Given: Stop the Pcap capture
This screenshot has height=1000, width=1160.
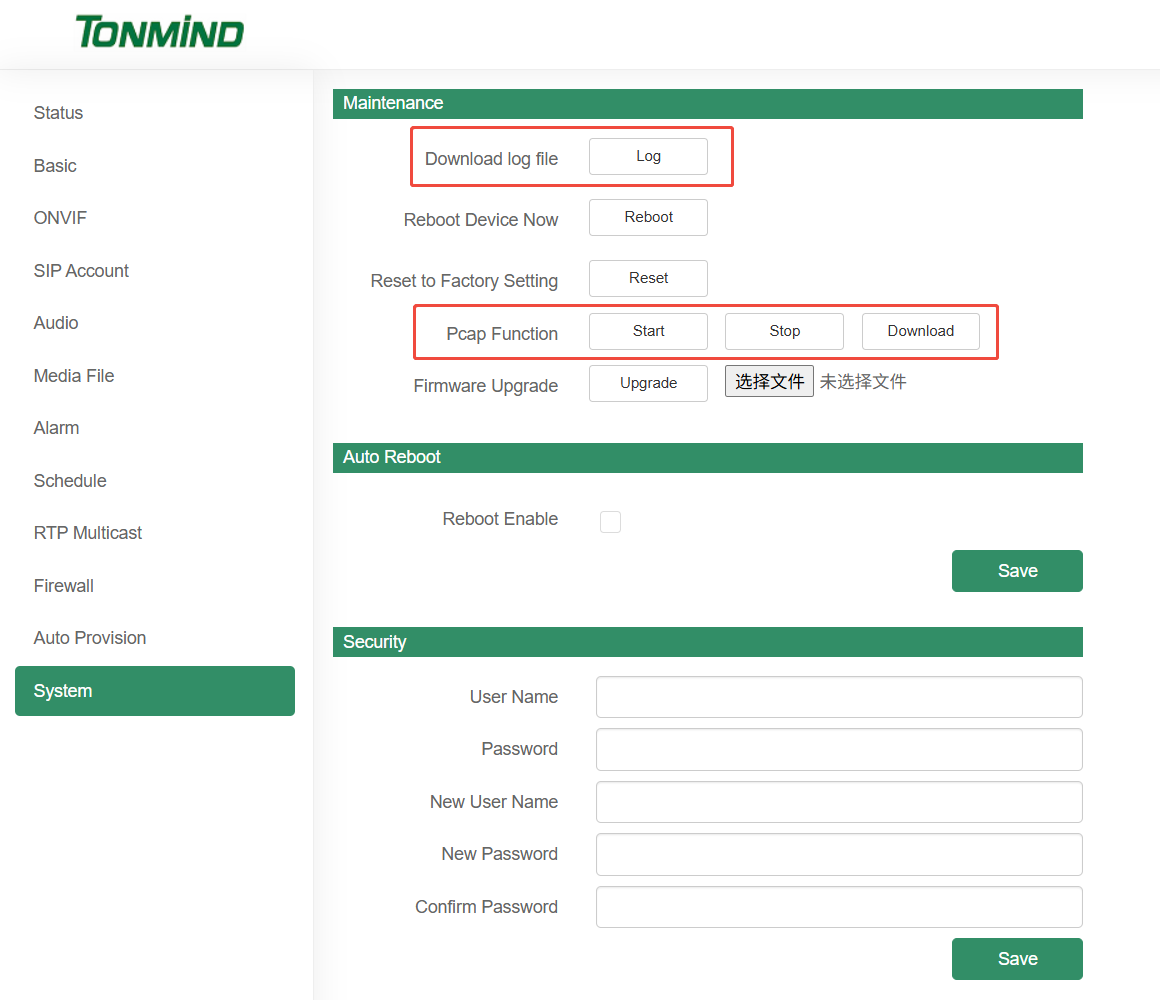Looking at the screenshot, I should tap(784, 331).
